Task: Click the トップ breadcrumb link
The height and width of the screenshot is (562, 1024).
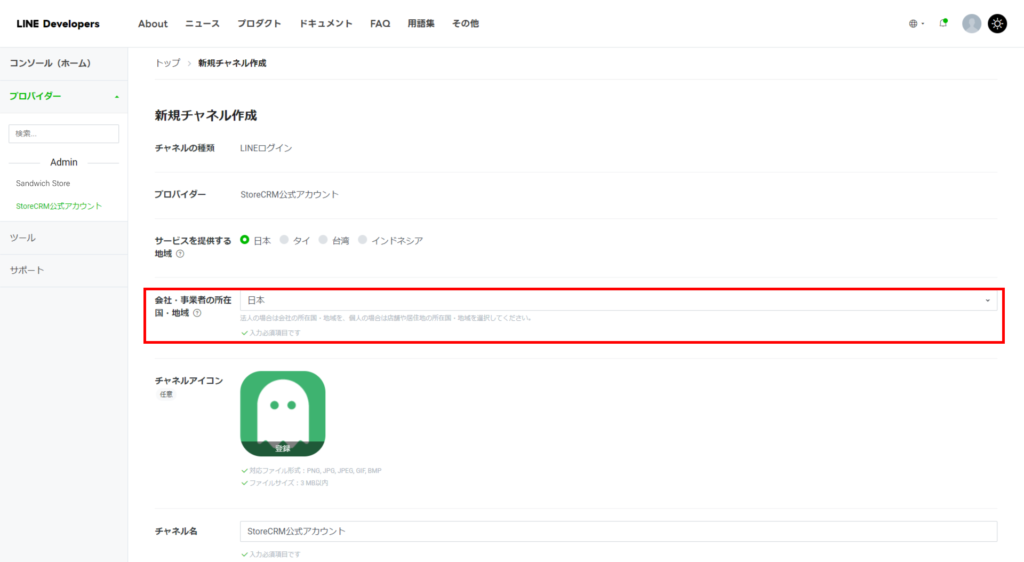Action: click(167, 63)
